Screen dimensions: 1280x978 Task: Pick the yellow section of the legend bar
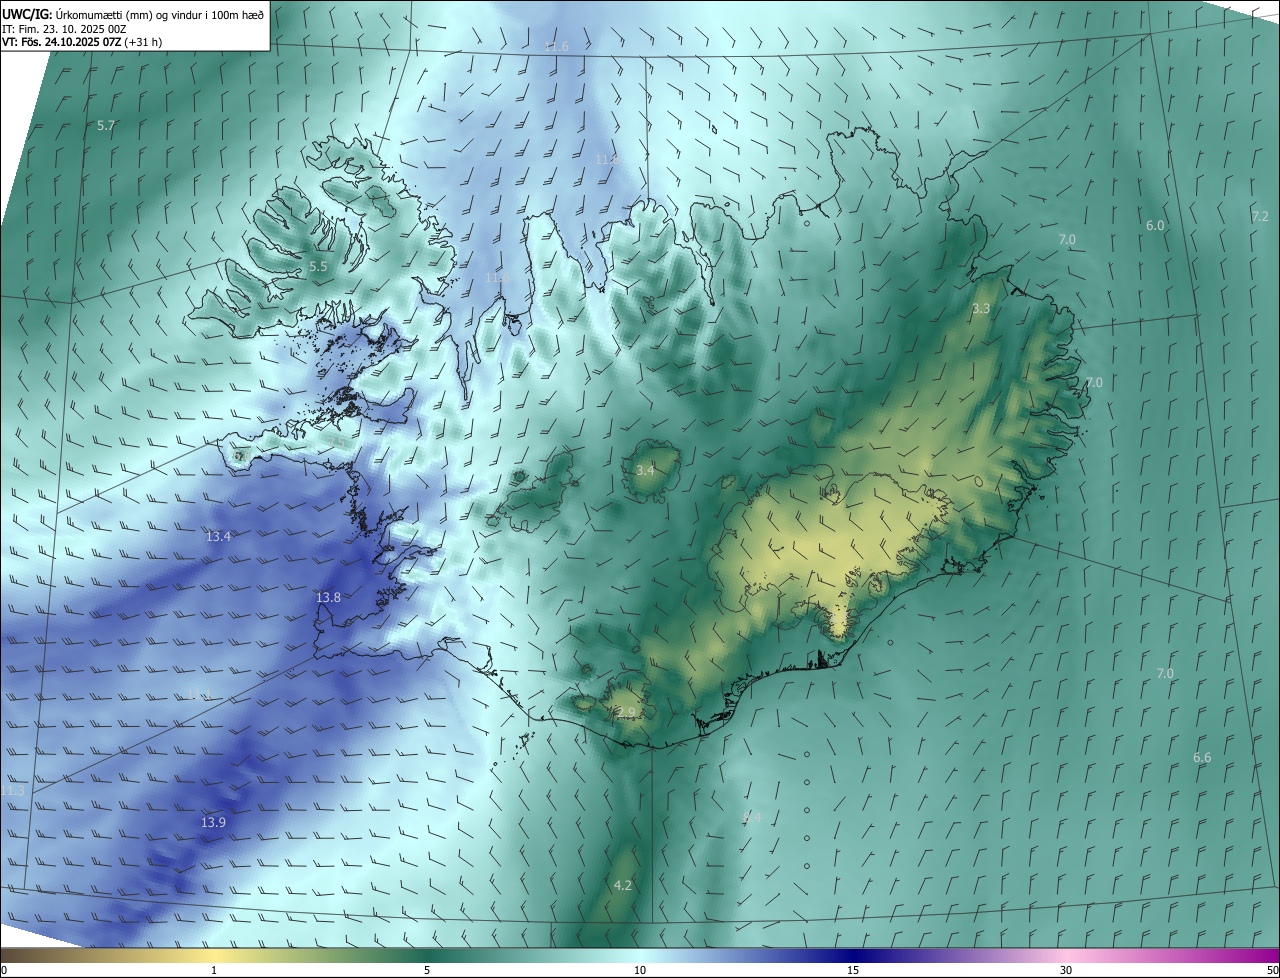[215, 955]
